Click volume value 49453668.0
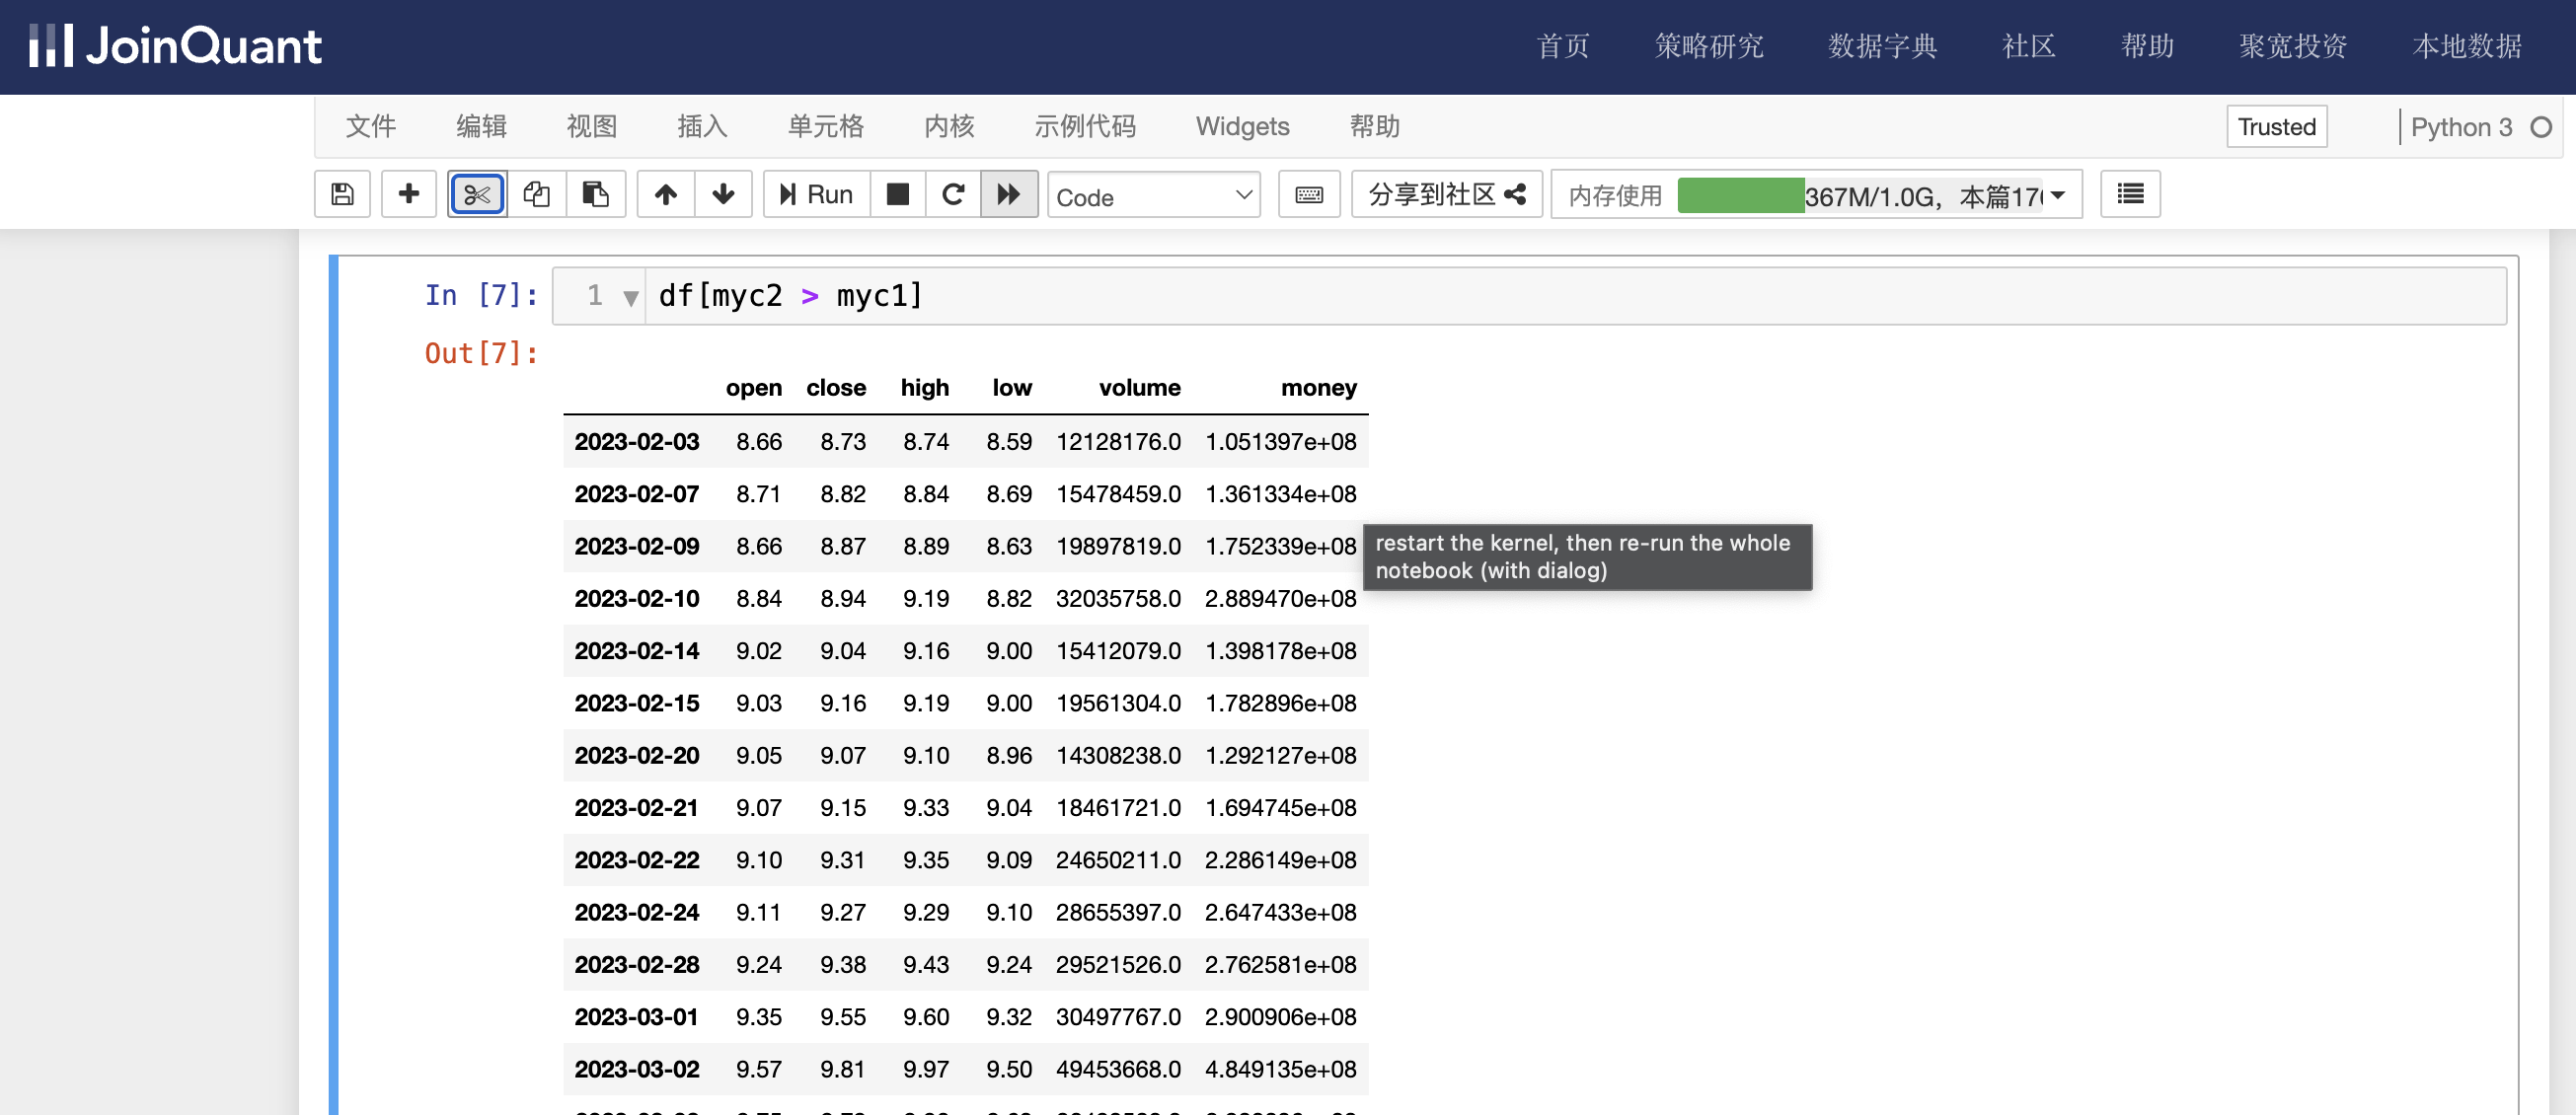This screenshot has width=2576, height=1115. click(x=1118, y=1069)
